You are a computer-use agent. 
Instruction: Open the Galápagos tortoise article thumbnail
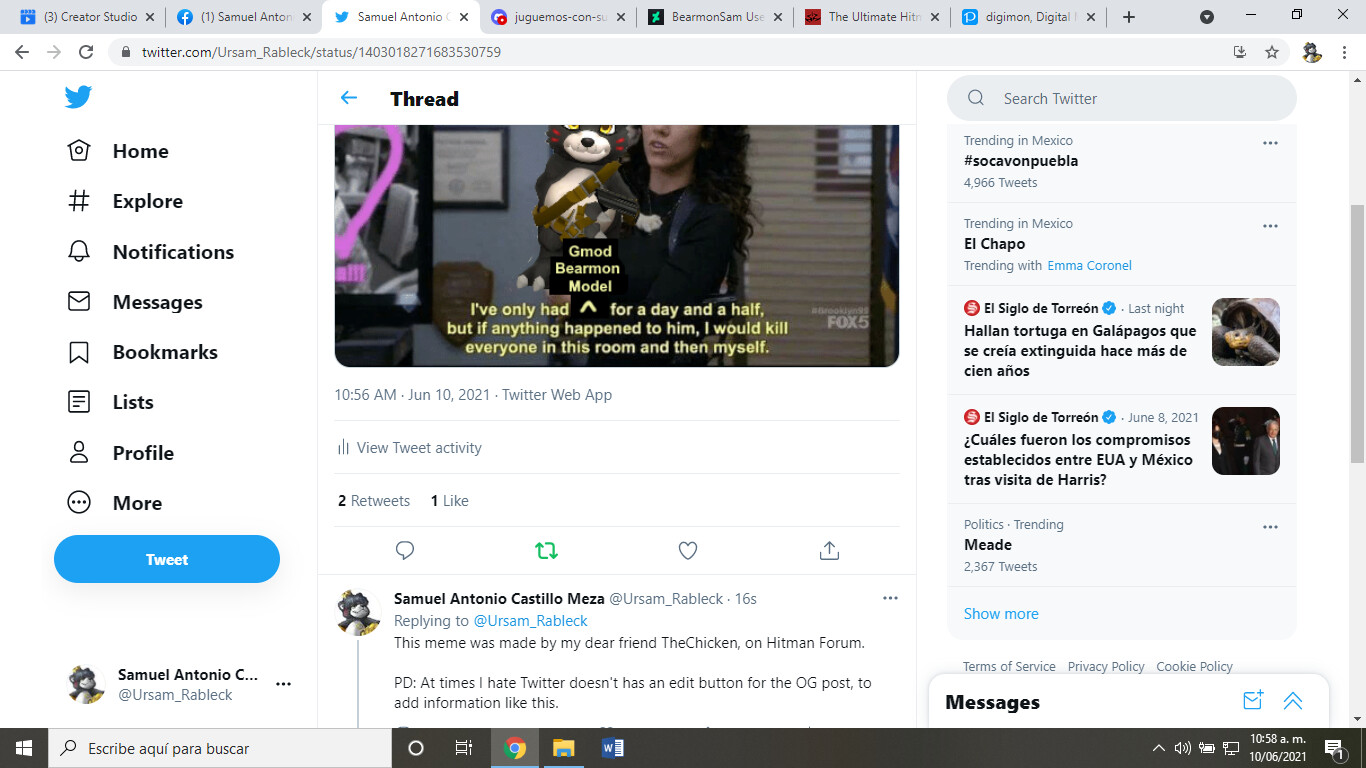(1245, 332)
